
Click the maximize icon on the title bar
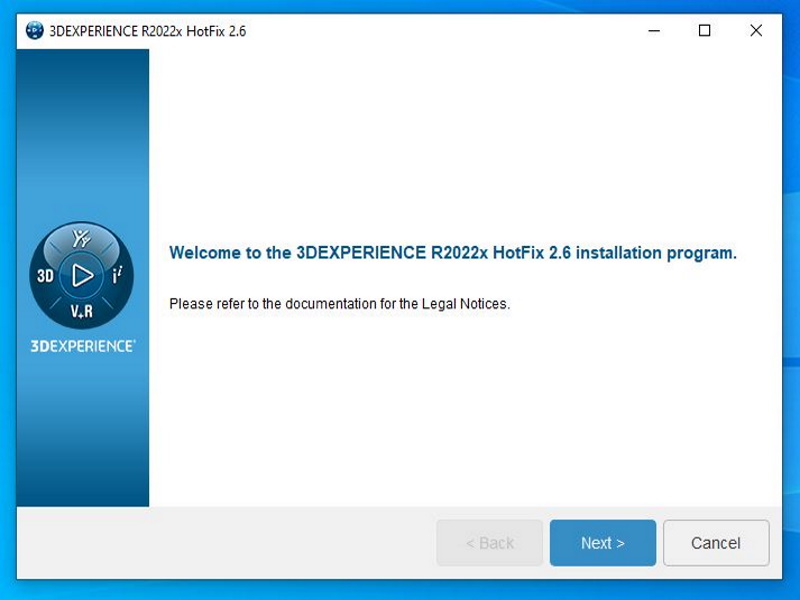[x=704, y=31]
